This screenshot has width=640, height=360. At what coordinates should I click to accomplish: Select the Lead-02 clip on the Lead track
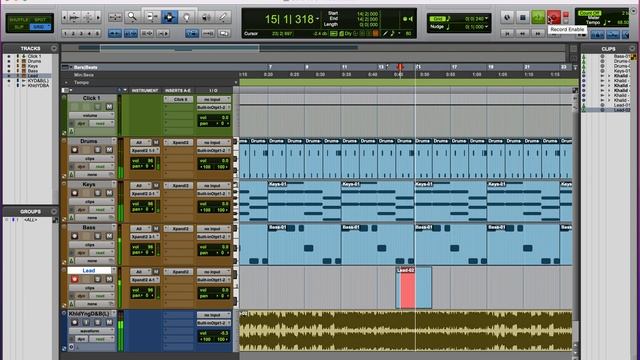(414, 287)
